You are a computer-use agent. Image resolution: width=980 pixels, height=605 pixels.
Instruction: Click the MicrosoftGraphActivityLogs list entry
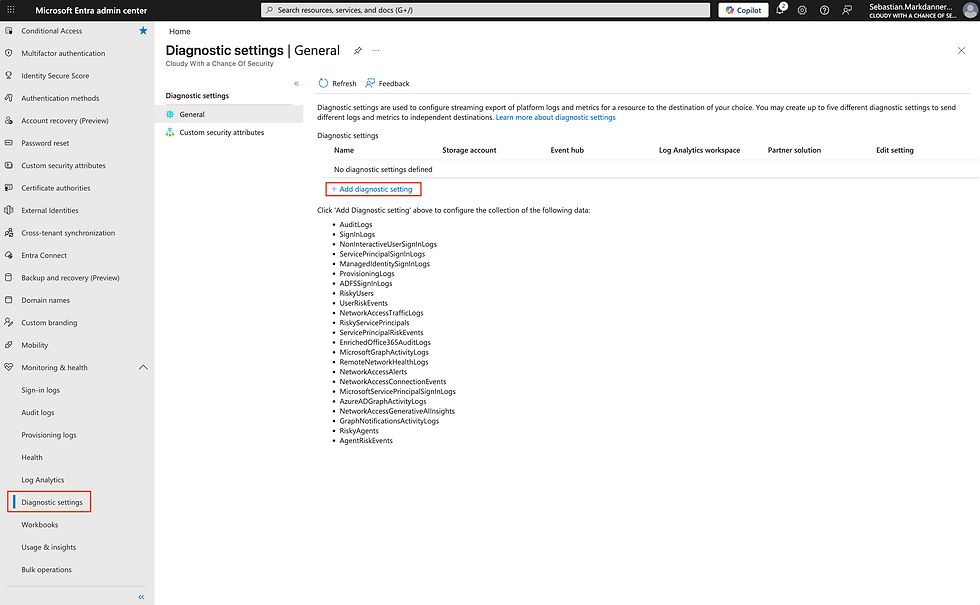click(384, 352)
